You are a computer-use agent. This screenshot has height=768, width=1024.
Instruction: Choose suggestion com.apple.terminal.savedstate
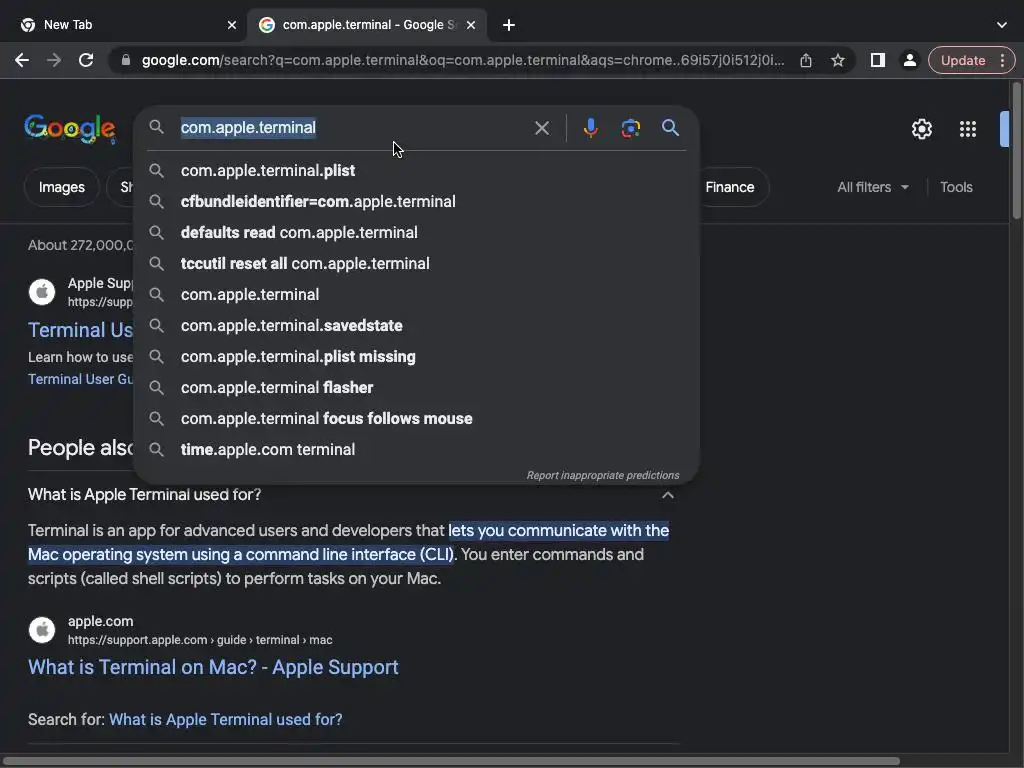416,325
